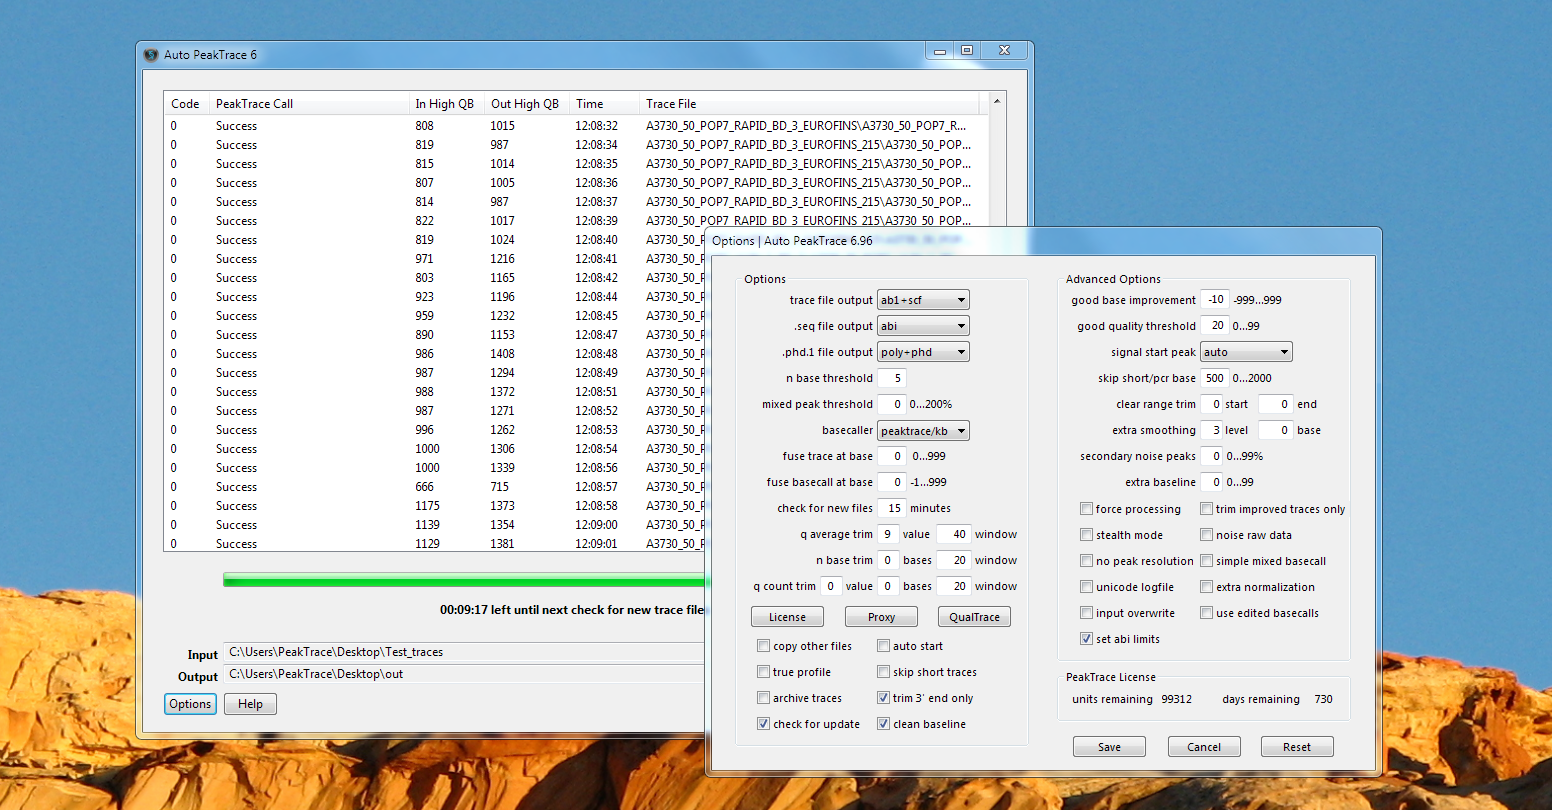
Task: Edit the q count trim value field
Action: coord(830,586)
